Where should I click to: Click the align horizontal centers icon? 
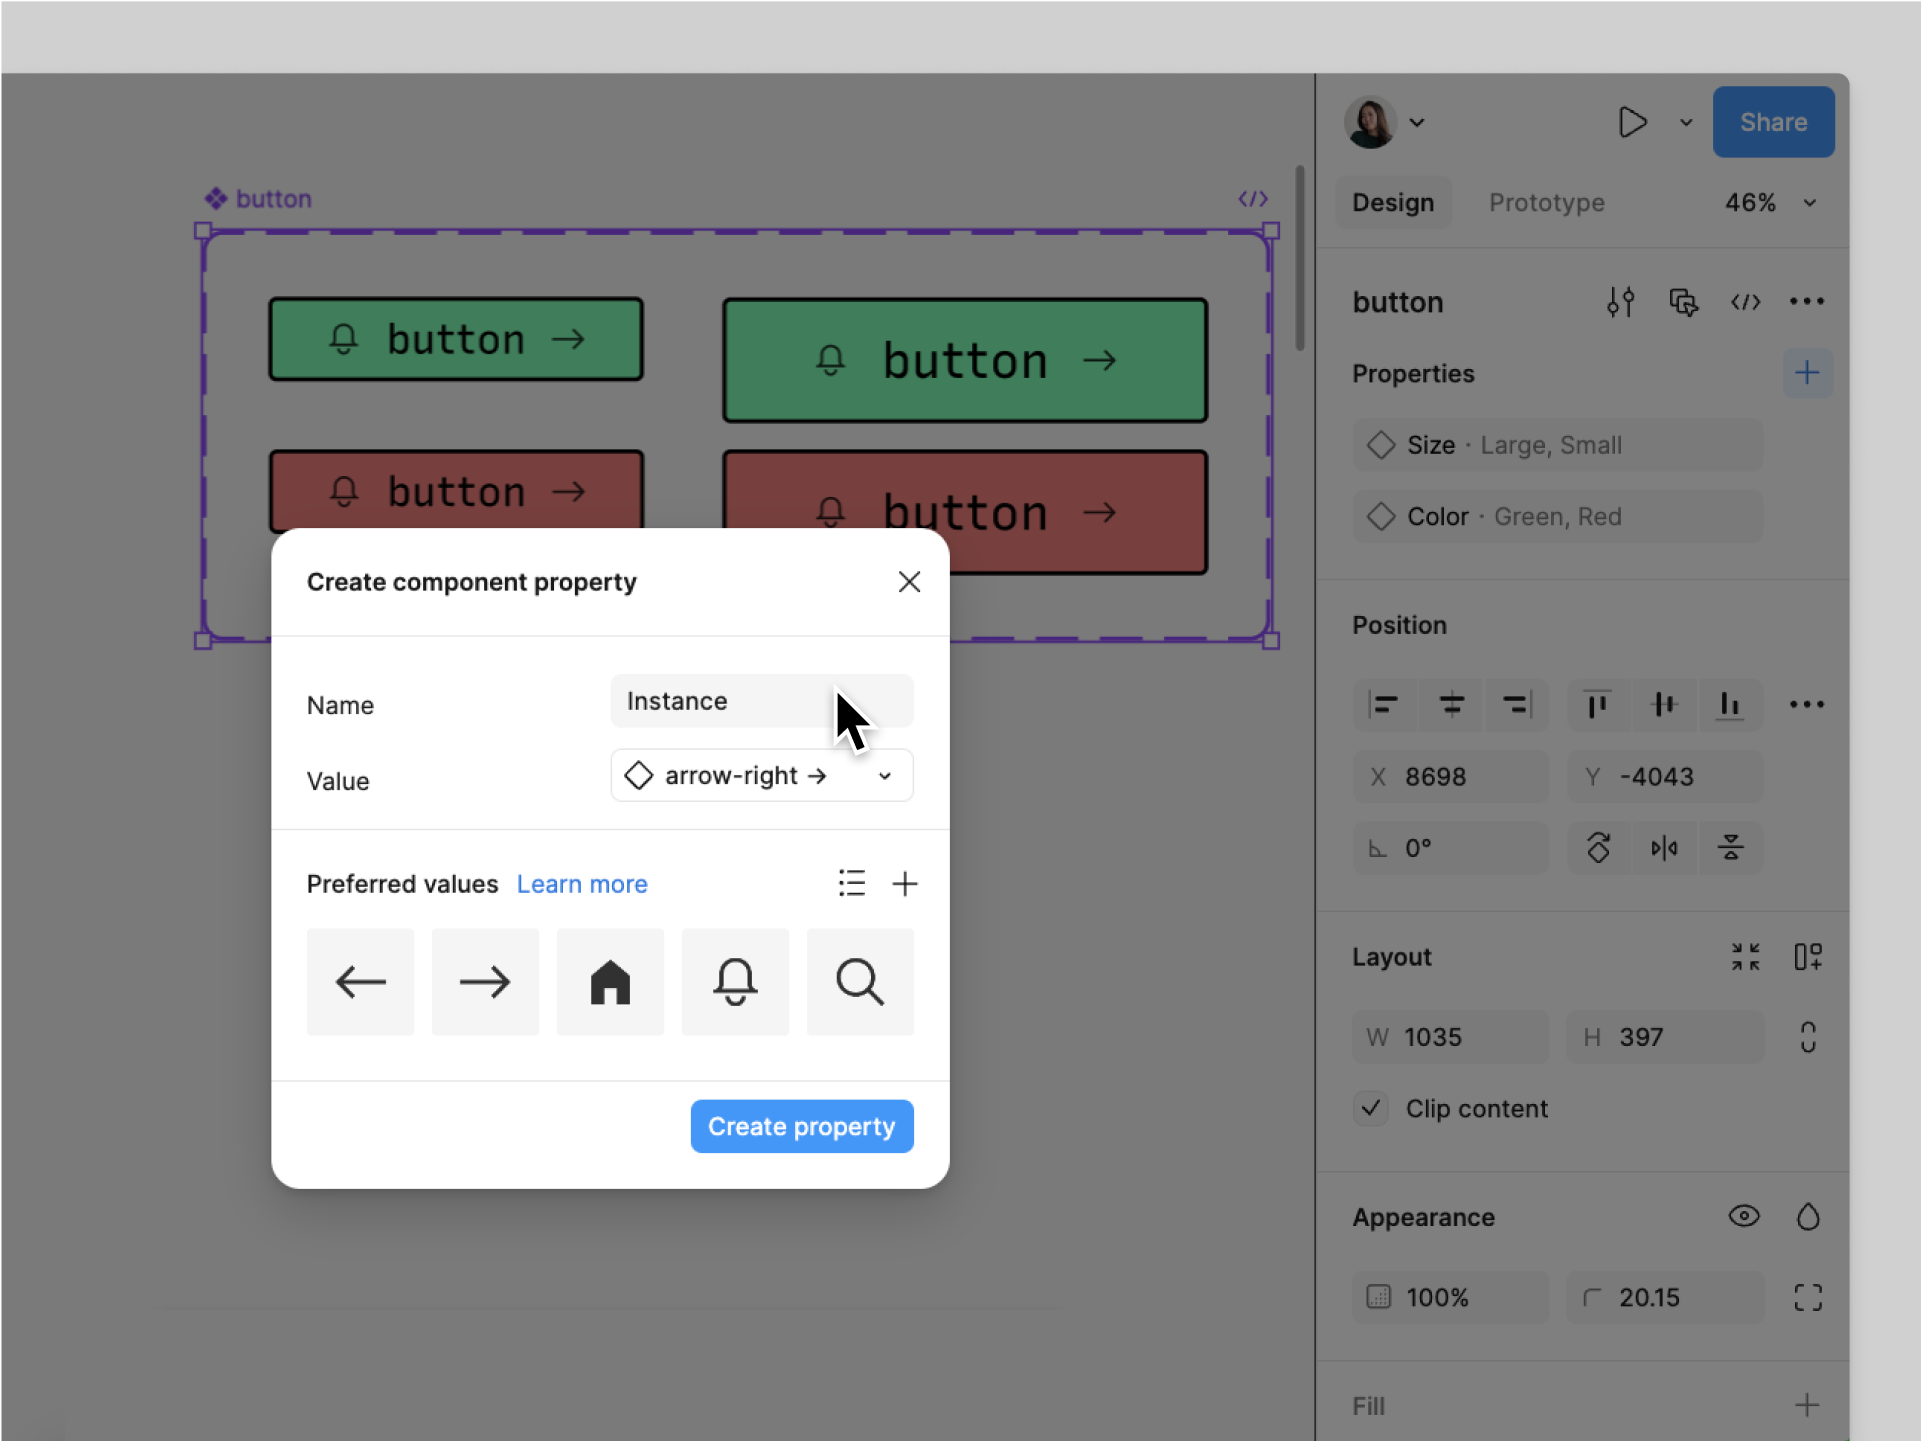point(1450,705)
